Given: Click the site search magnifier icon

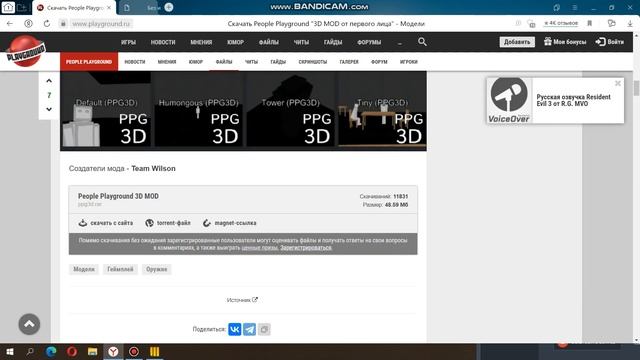Looking at the screenshot, I should pyautogui.click(x=422, y=42).
